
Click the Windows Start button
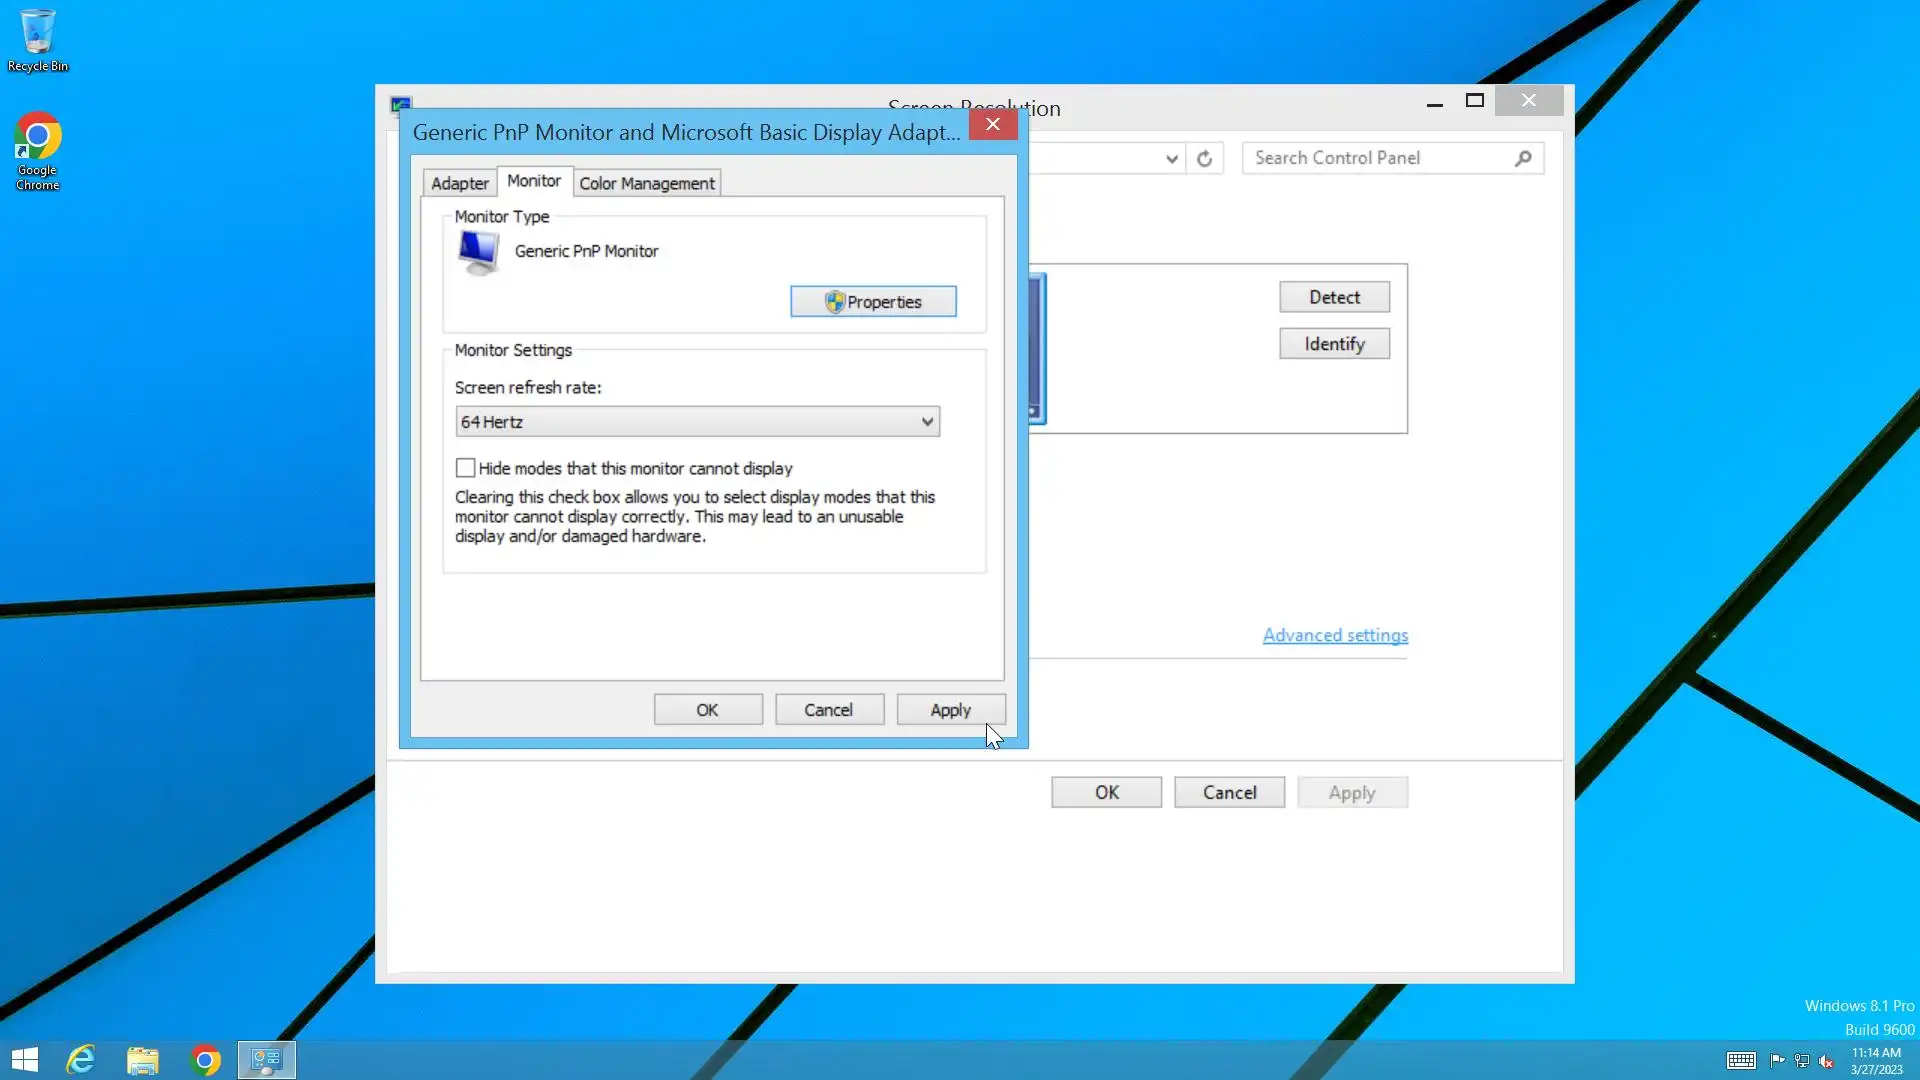25,1060
